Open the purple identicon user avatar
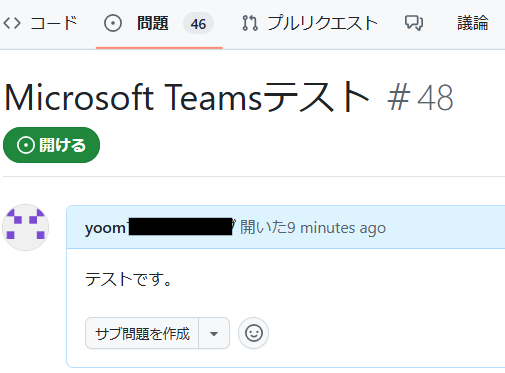The width and height of the screenshot is (505, 373). pyautogui.click(x=26, y=227)
